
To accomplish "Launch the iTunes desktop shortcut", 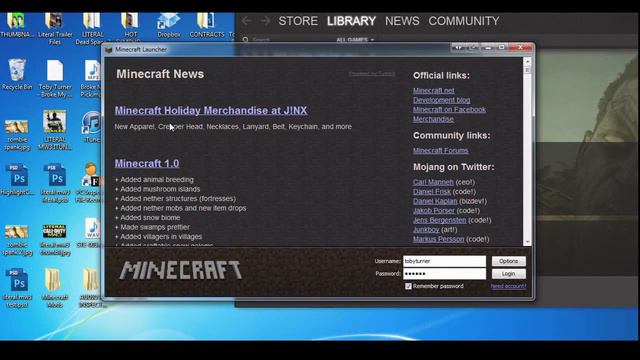I will pyautogui.click(x=92, y=127).
